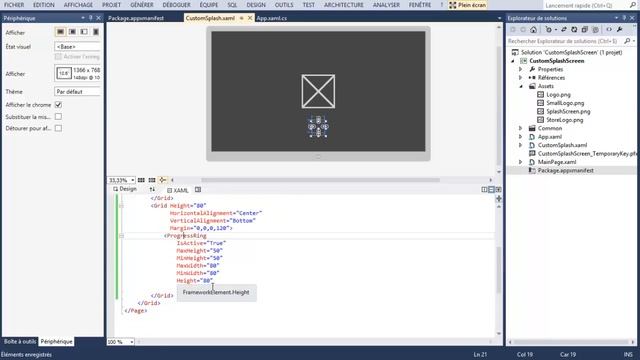Select the image placeholder on design canvas
This screenshot has width=640, height=360.
318,91
